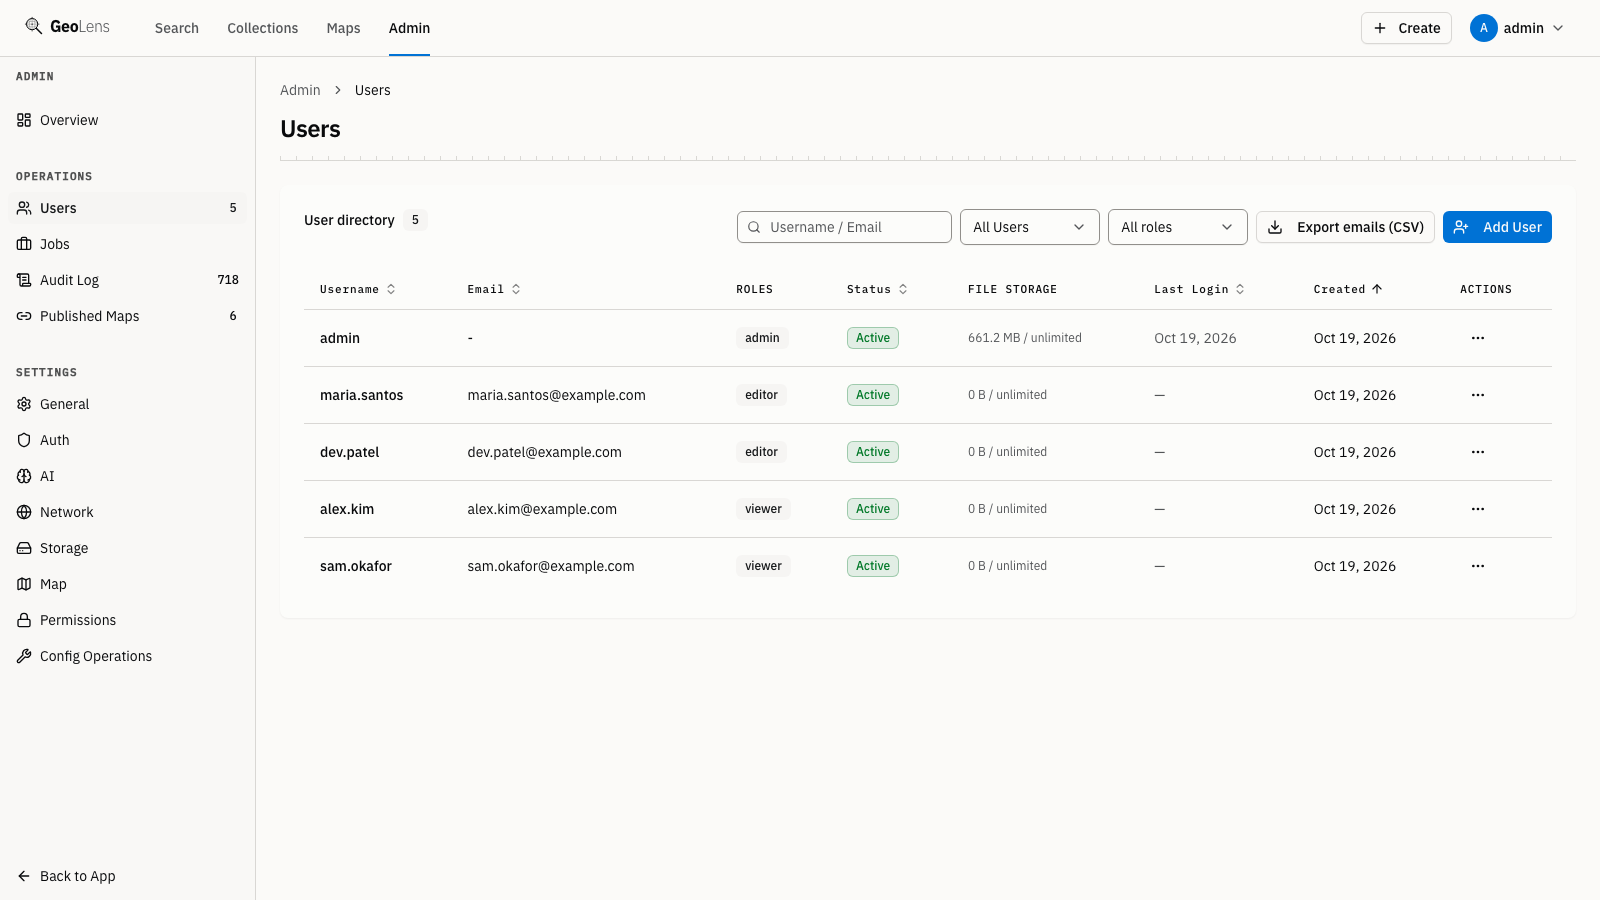Sort table by Status column
Viewport: 1600px width, 900px height.
click(877, 289)
